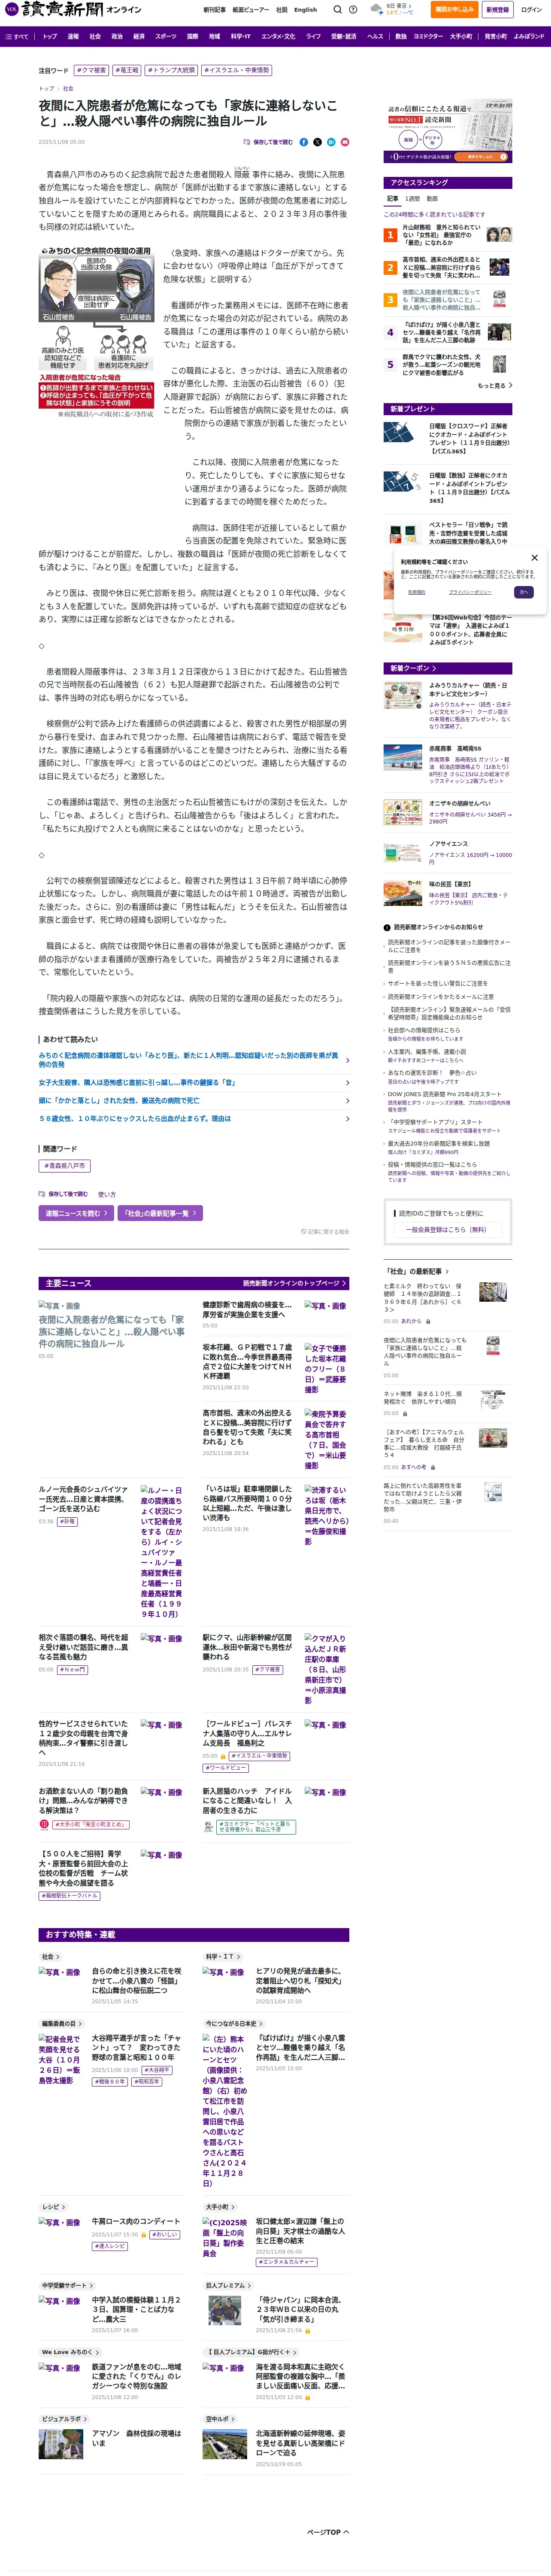This screenshot has height=2576, width=551.
Task: Click 次へ in the terms popup
Action: 523,592
